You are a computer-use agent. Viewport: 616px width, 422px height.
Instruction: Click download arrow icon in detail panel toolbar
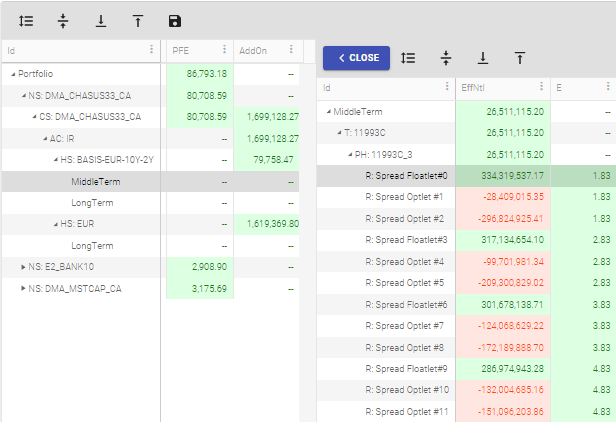pyautogui.click(x=483, y=58)
